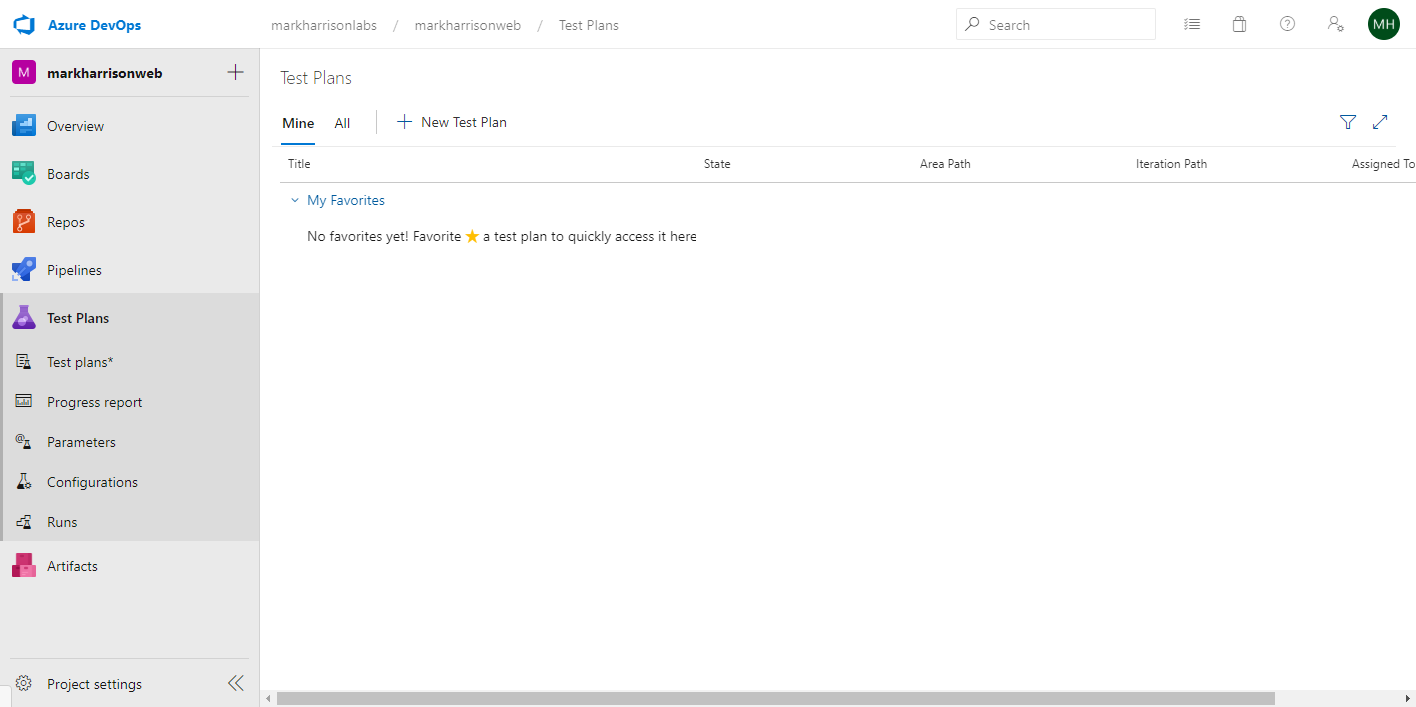The image size is (1416, 707).
Task: Open the work items list icon
Action: tap(1192, 25)
